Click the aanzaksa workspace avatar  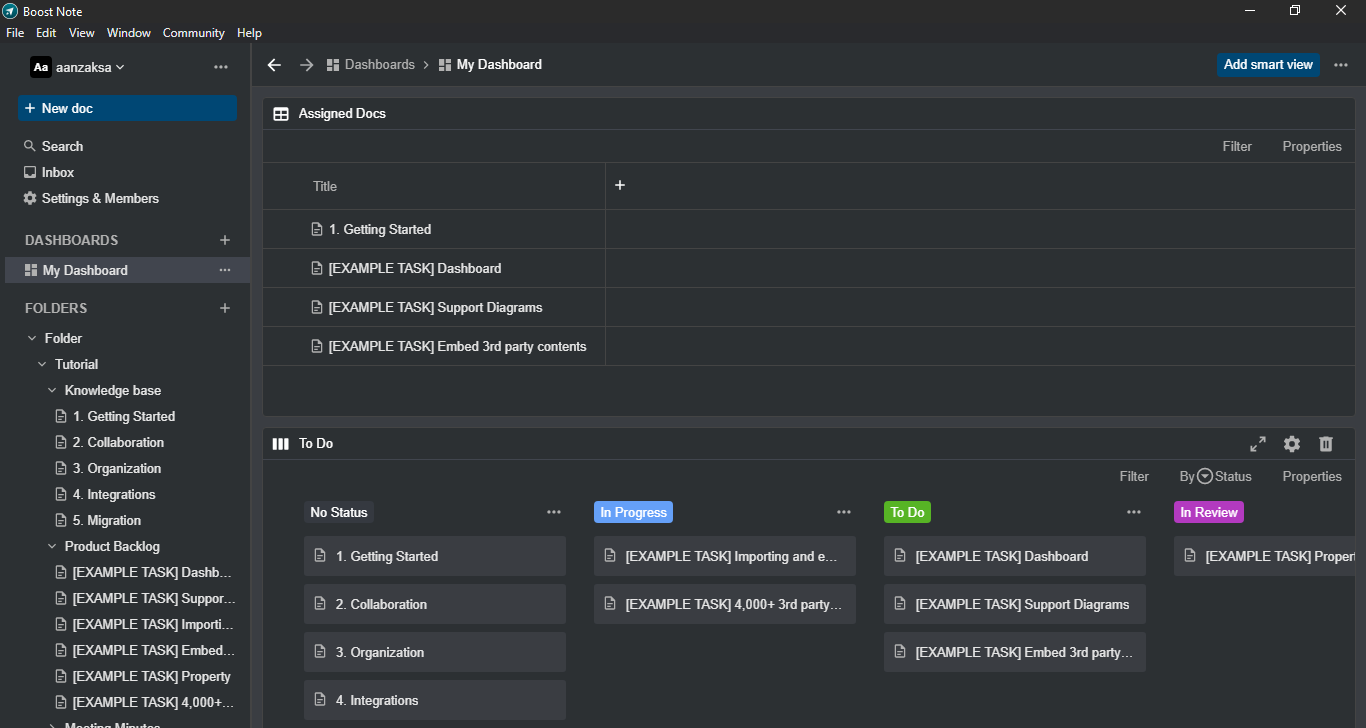point(40,67)
